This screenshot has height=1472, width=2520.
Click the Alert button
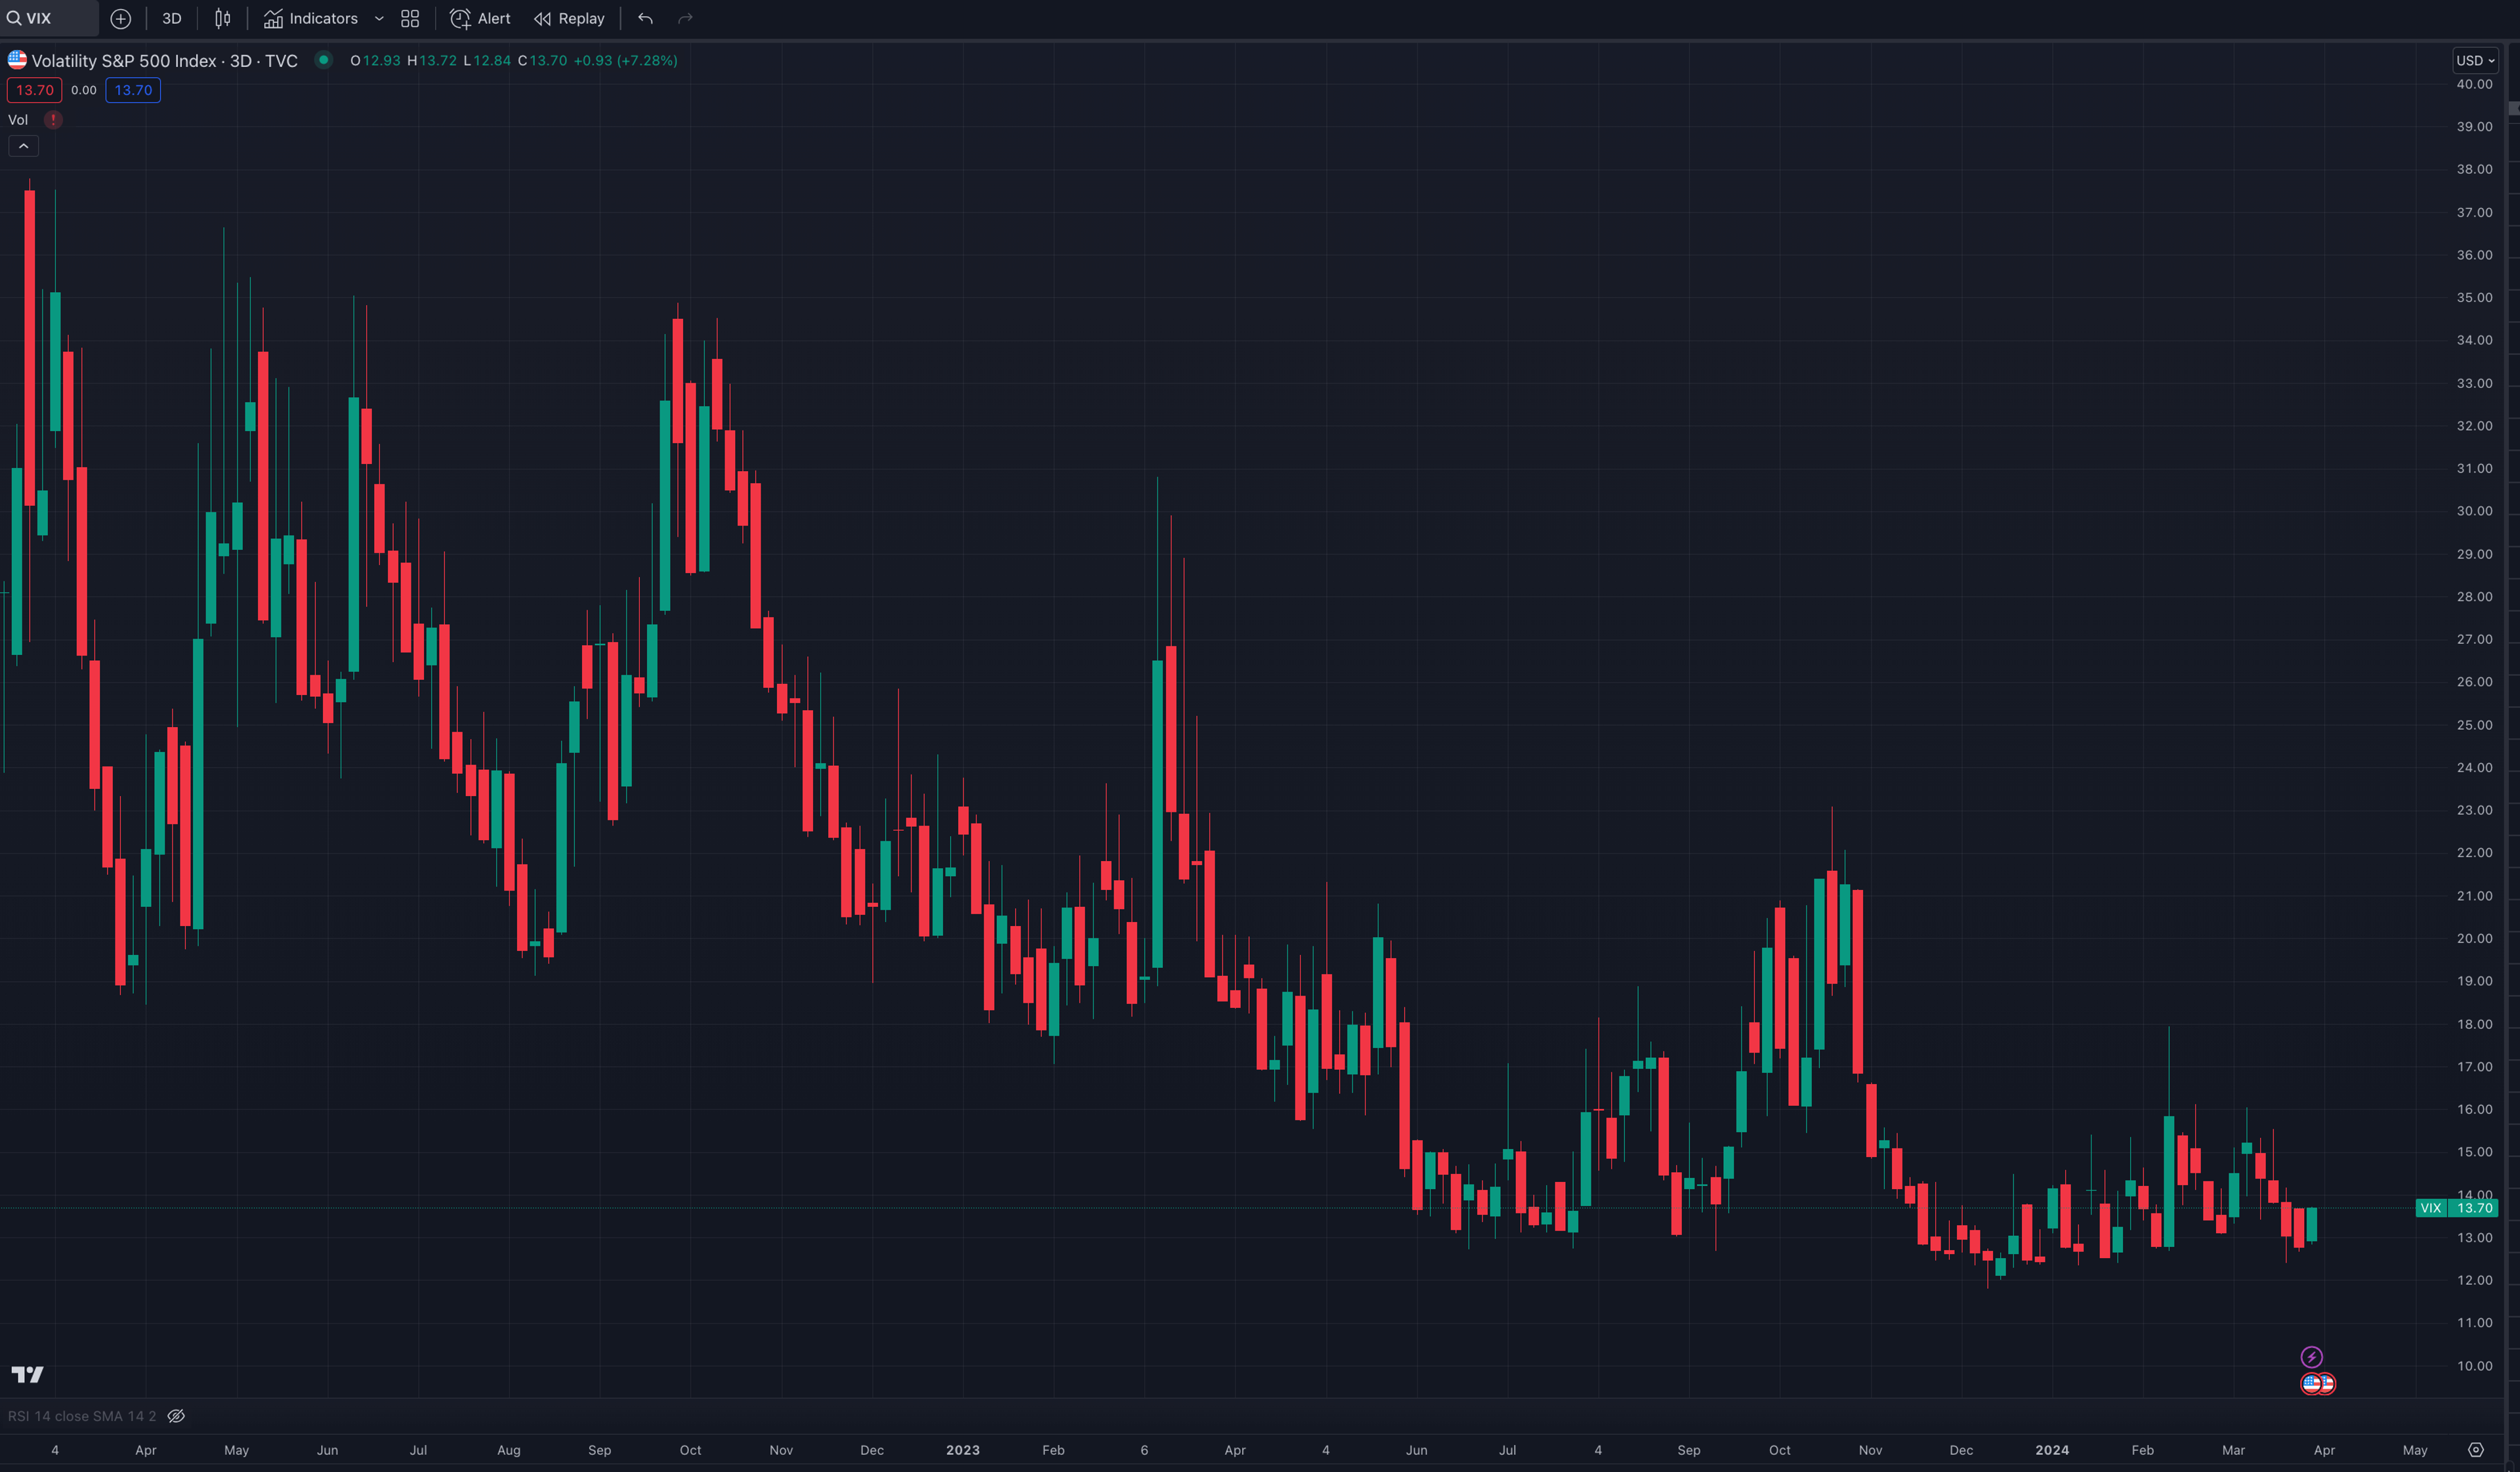[x=480, y=19]
